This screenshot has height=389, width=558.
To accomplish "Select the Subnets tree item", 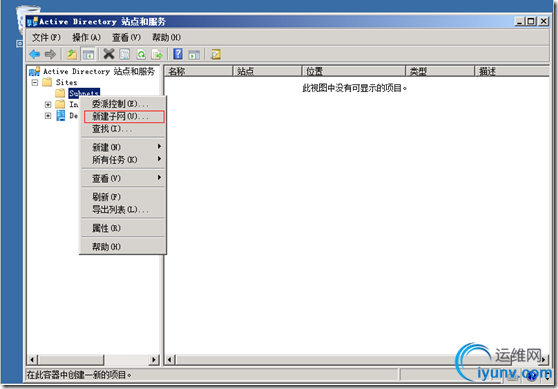I will click(x=84, y=93).
